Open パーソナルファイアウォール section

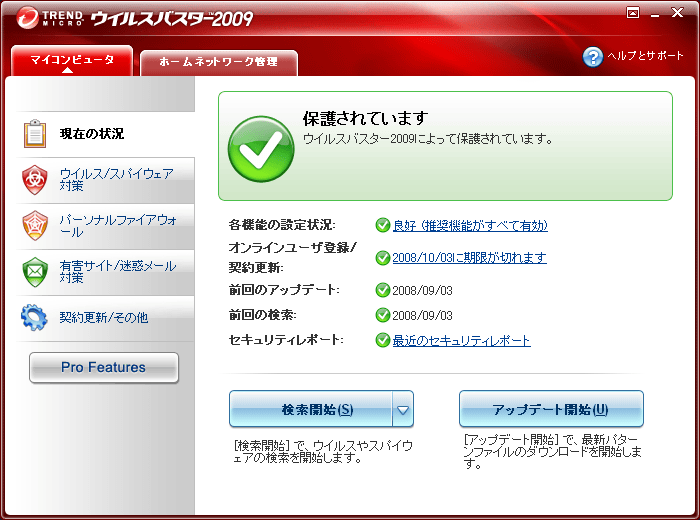tap(105, 226)
